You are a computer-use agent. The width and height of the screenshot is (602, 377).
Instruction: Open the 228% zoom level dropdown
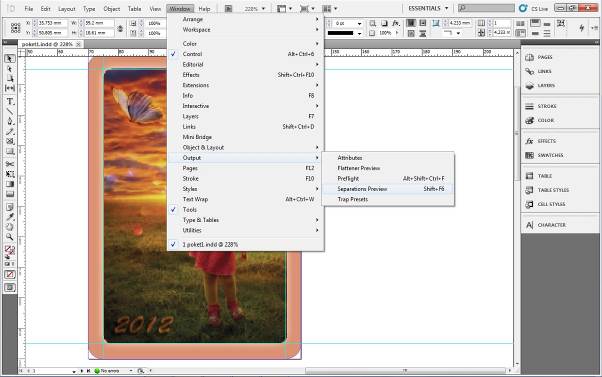tap(263, 8)
